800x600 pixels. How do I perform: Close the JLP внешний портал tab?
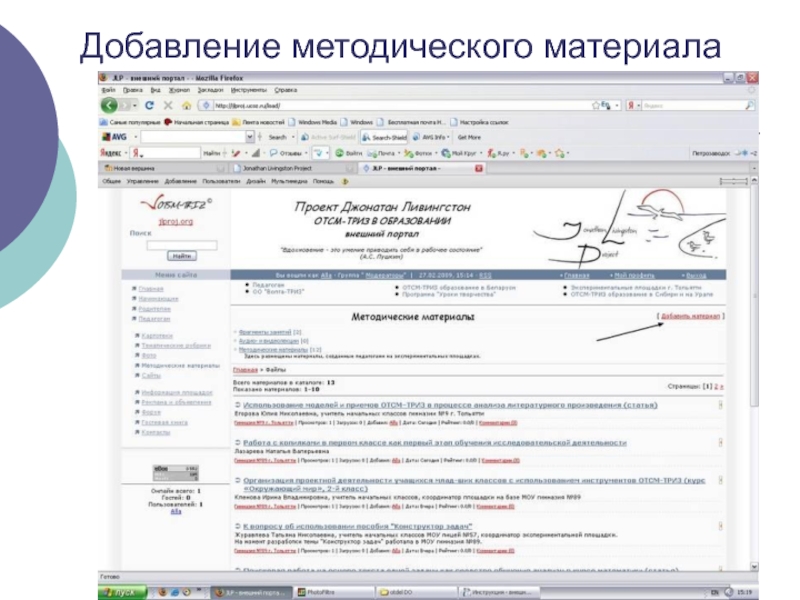coord(479,168)
